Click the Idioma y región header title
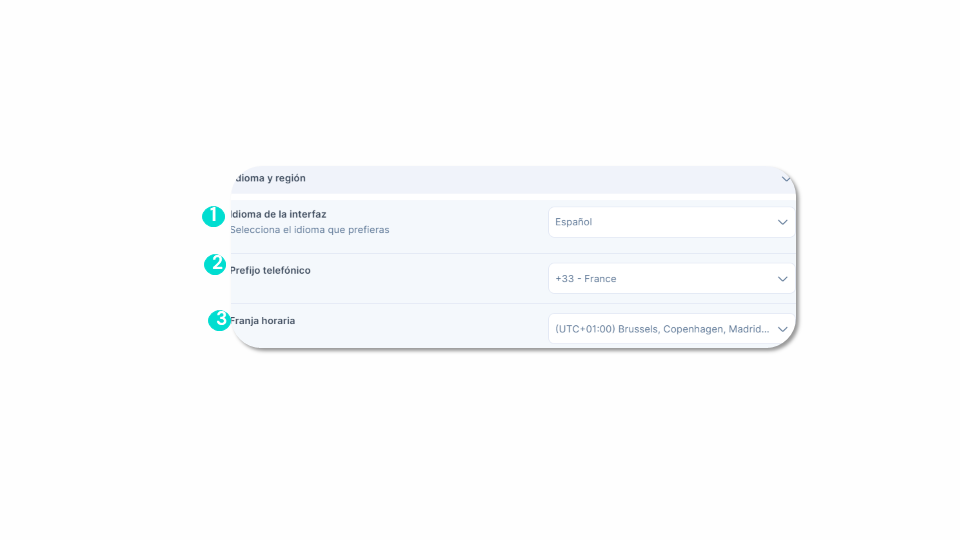Screen dimensions: 960x540 click(x=270, y=178)
